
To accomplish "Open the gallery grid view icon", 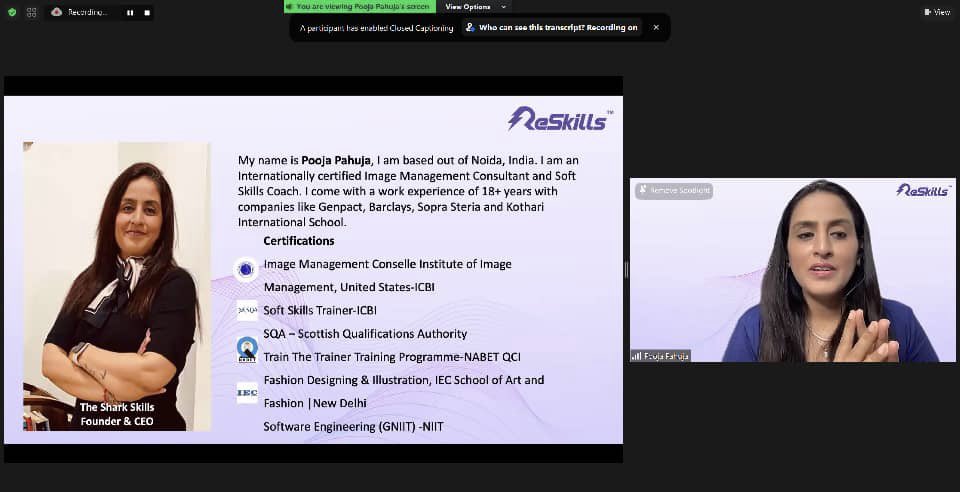I will tap(32, 12).
